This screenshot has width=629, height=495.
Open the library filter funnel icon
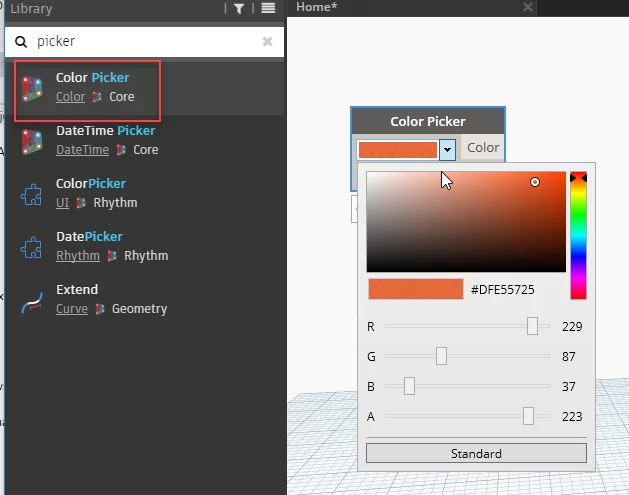(238, 9)
